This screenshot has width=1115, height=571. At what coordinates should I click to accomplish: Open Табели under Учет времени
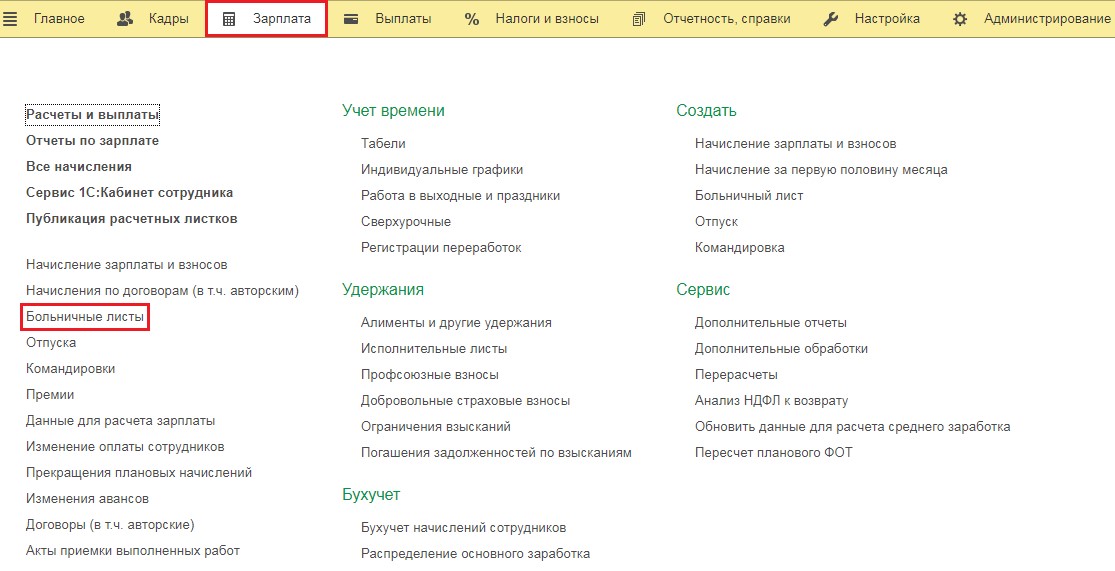pos(383,144)
